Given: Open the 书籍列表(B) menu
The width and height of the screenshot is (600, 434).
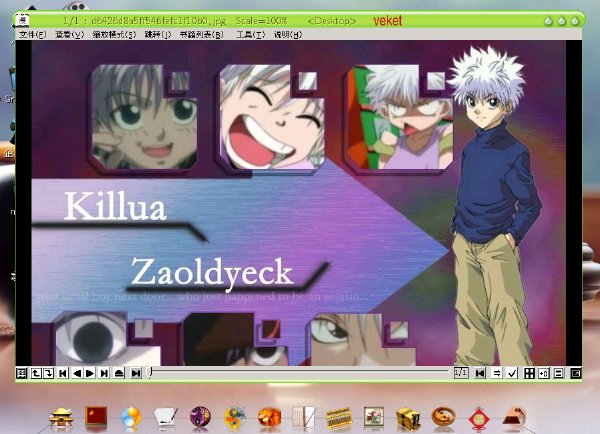Looking at the screenshot, I should (x=201, y=34).
